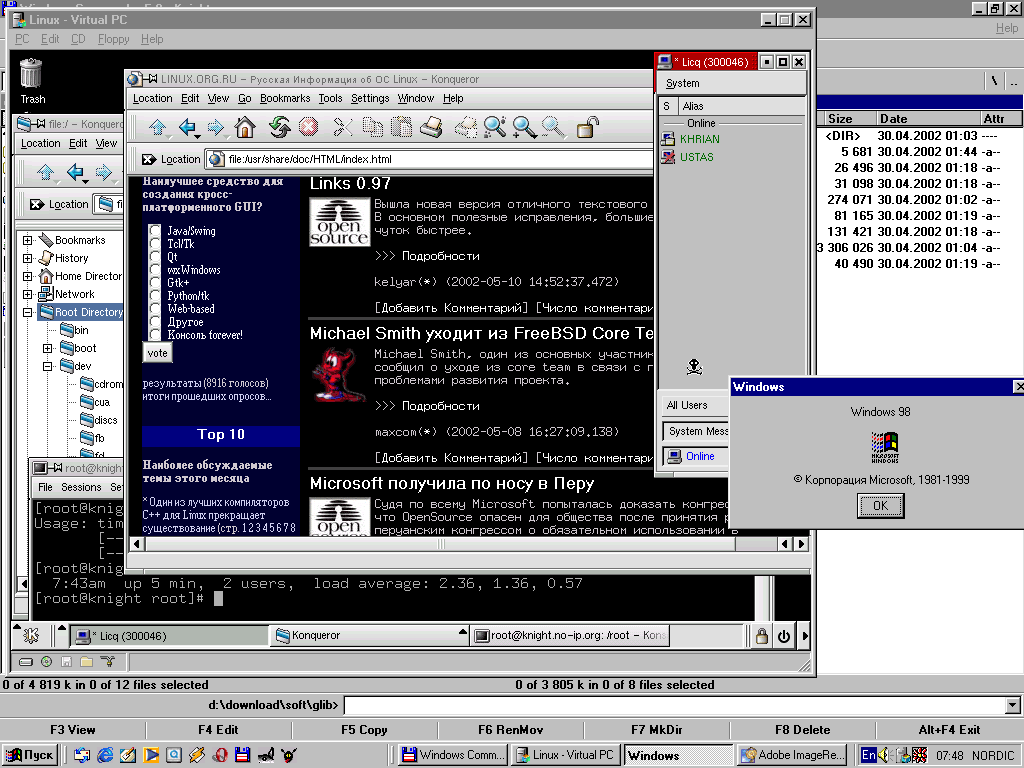The width and height of the screenshot is (1024, 768).
Task: Click the Paste clipboard icon
Action: click(x=401, y=127)
